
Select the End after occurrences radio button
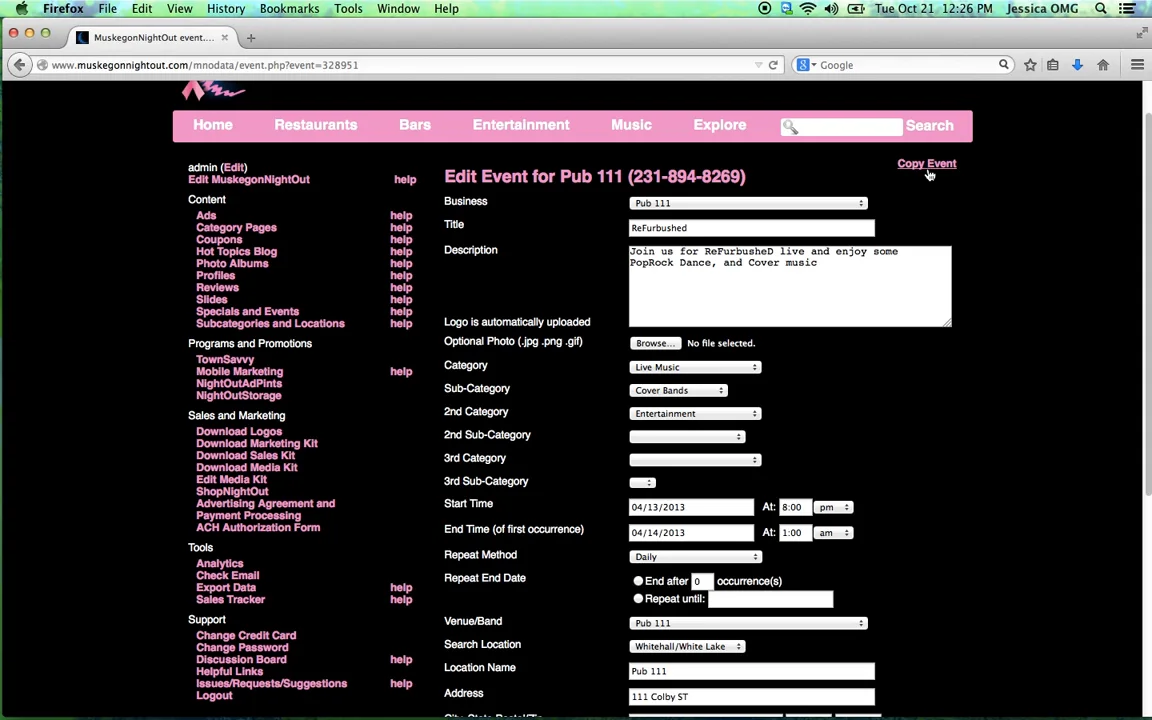(638, 581)
